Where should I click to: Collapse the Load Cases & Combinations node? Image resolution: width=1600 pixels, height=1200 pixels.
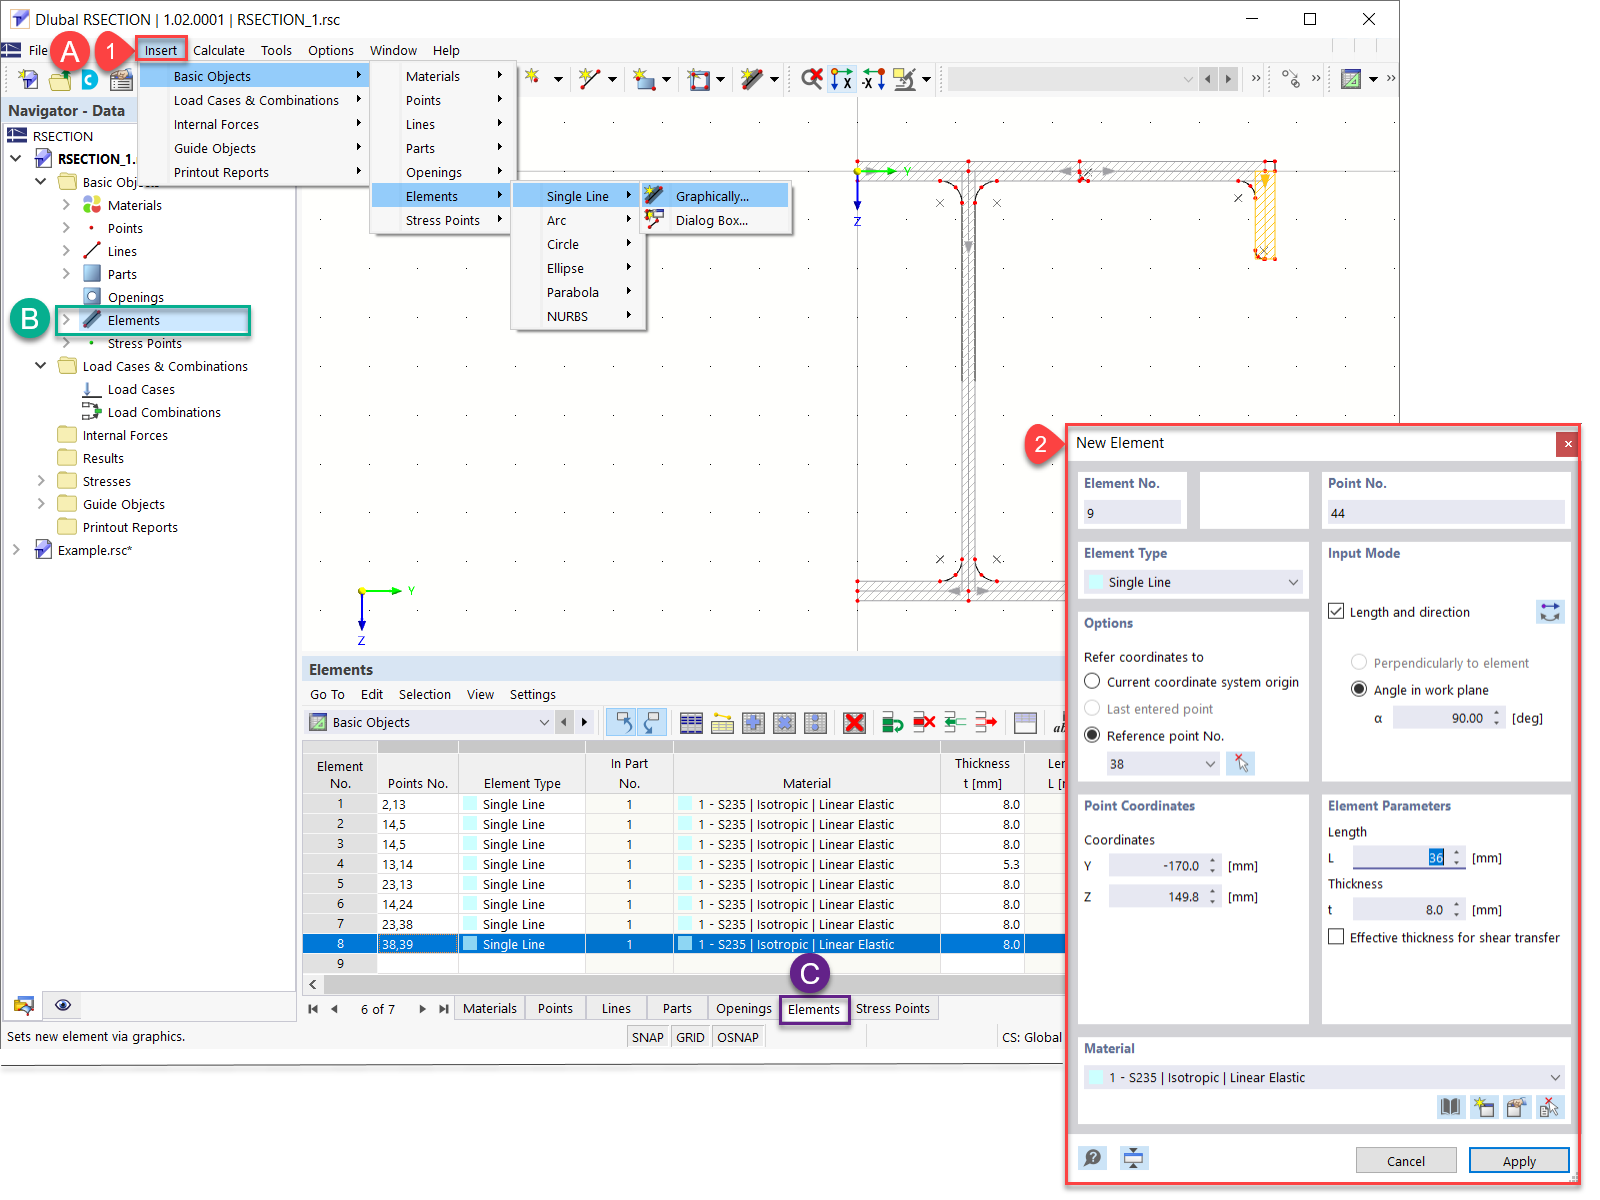pos(41,366)
